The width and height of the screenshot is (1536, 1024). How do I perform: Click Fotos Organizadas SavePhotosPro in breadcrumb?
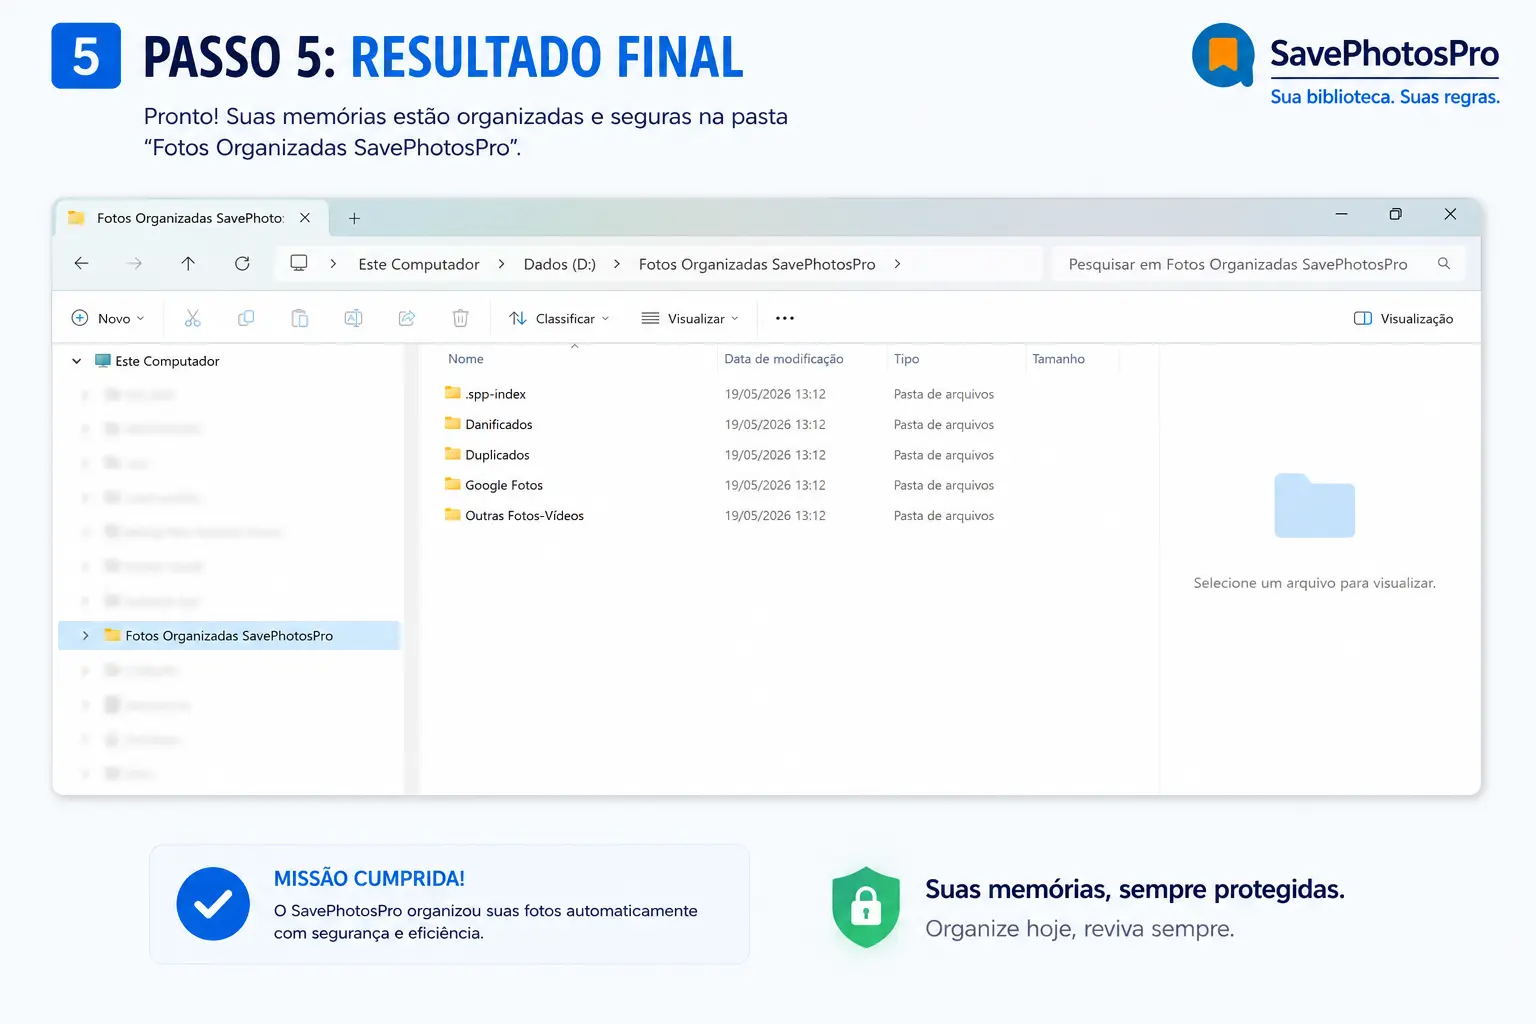(757, 264)
